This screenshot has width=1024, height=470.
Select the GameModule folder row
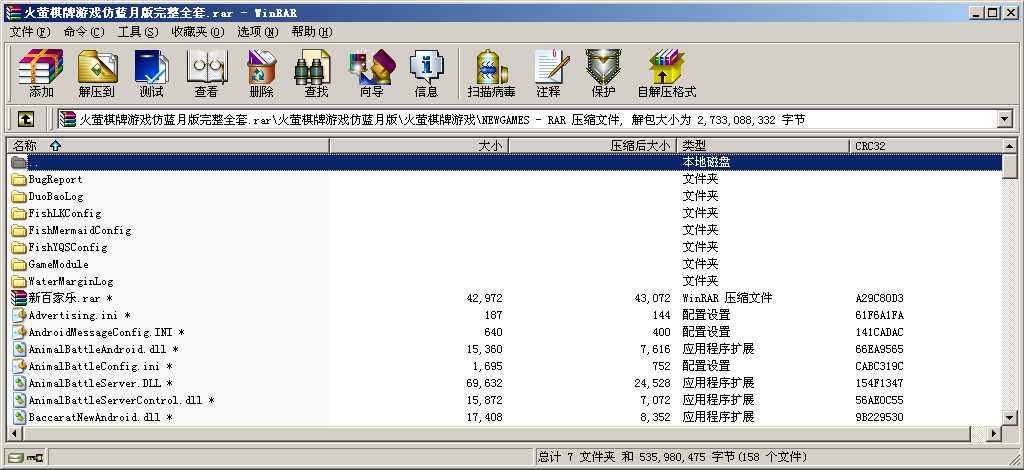(504, 264)
